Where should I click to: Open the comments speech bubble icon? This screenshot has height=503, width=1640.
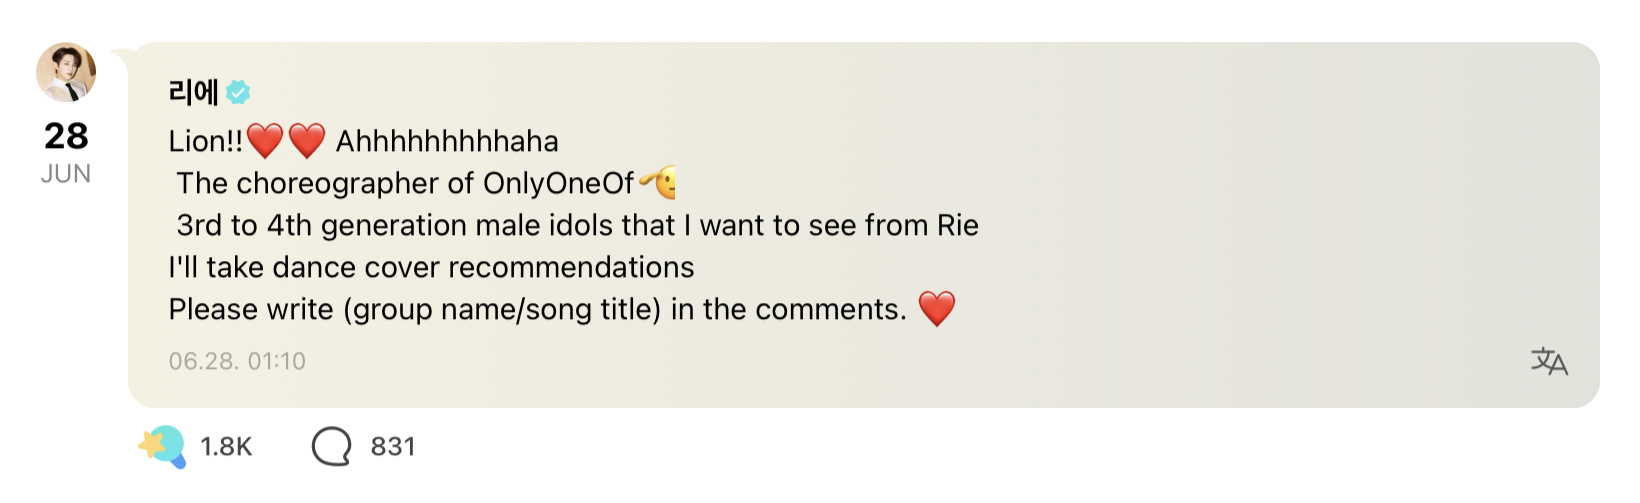331,446
